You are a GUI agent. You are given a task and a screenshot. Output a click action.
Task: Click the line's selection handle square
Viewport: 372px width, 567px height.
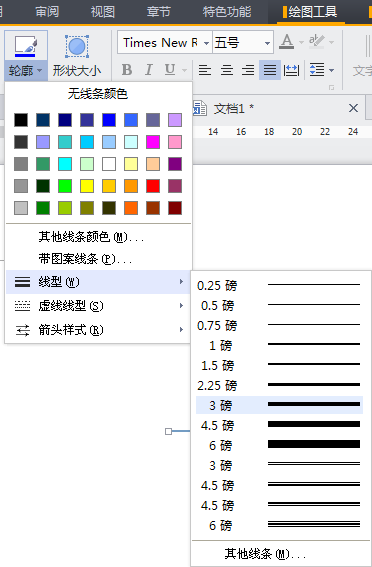(x=168, y=431)
